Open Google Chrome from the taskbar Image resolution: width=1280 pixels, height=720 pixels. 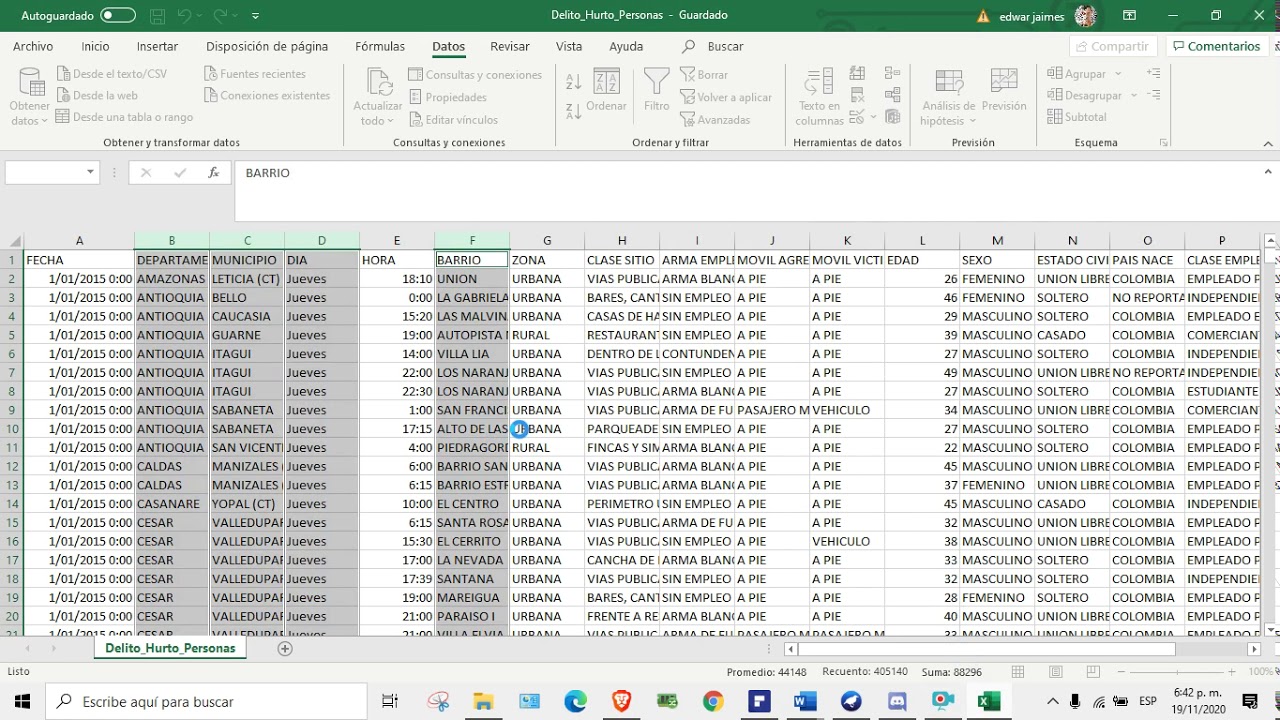[x=712, y=701]
